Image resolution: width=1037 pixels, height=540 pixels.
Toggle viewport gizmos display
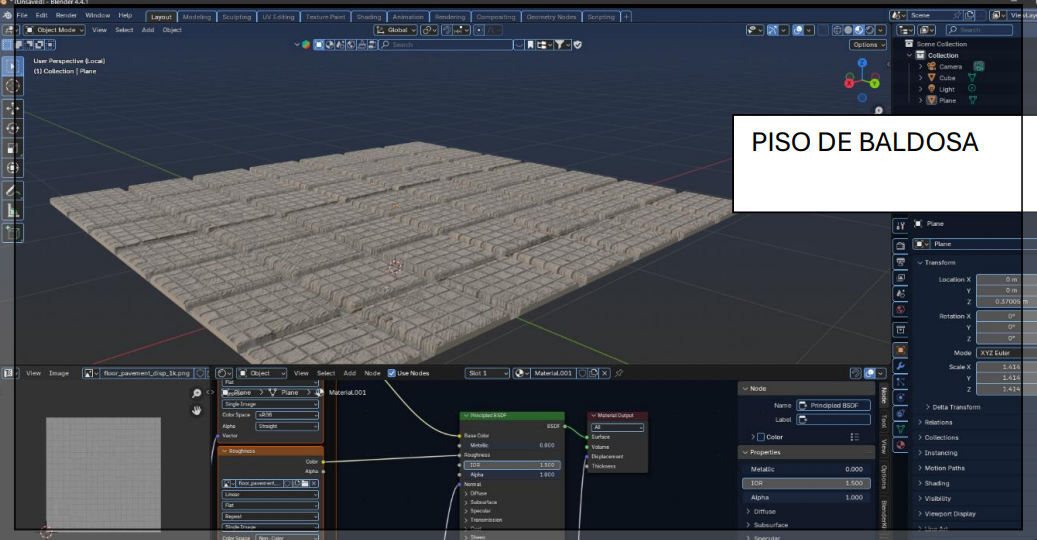point(772,30)
